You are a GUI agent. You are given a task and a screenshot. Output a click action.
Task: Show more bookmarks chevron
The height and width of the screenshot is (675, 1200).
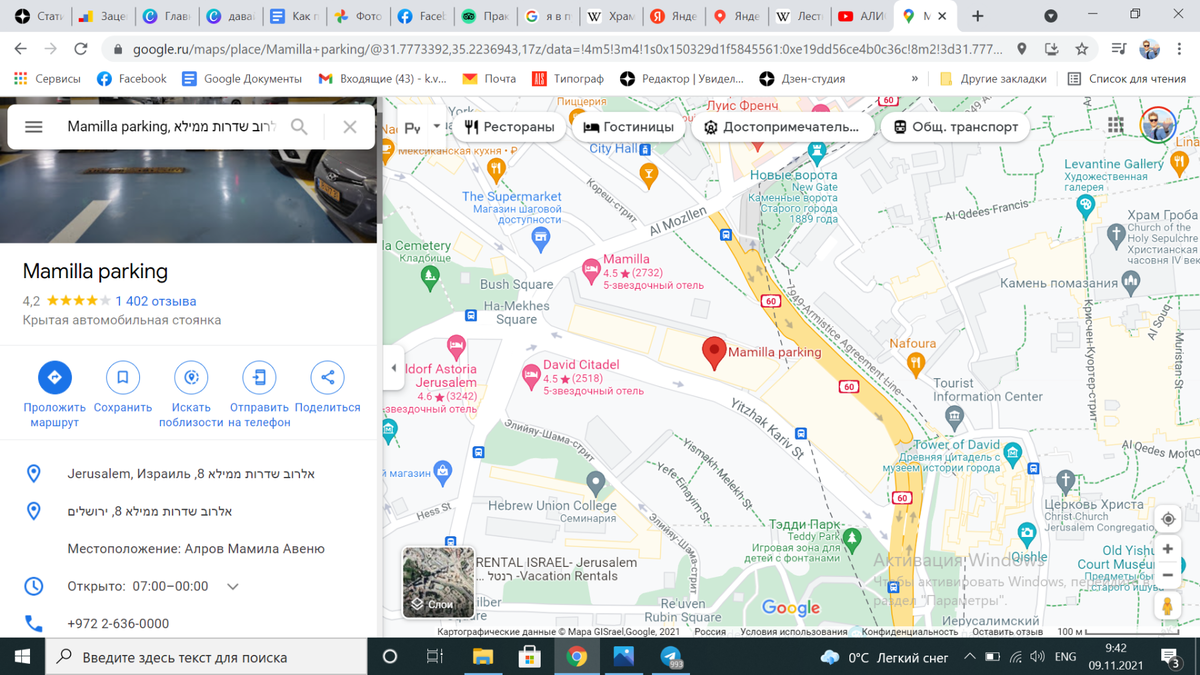914,78
